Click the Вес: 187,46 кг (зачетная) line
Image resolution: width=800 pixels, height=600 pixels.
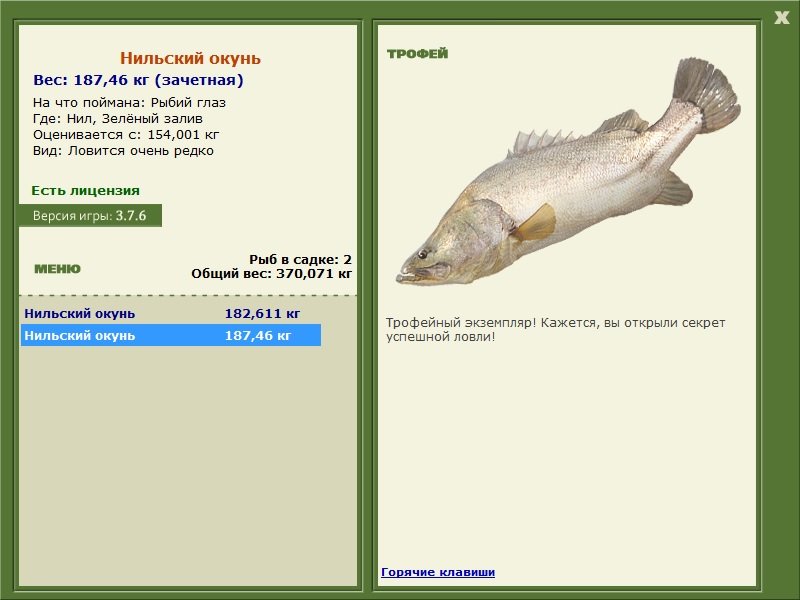click(138, 80)
